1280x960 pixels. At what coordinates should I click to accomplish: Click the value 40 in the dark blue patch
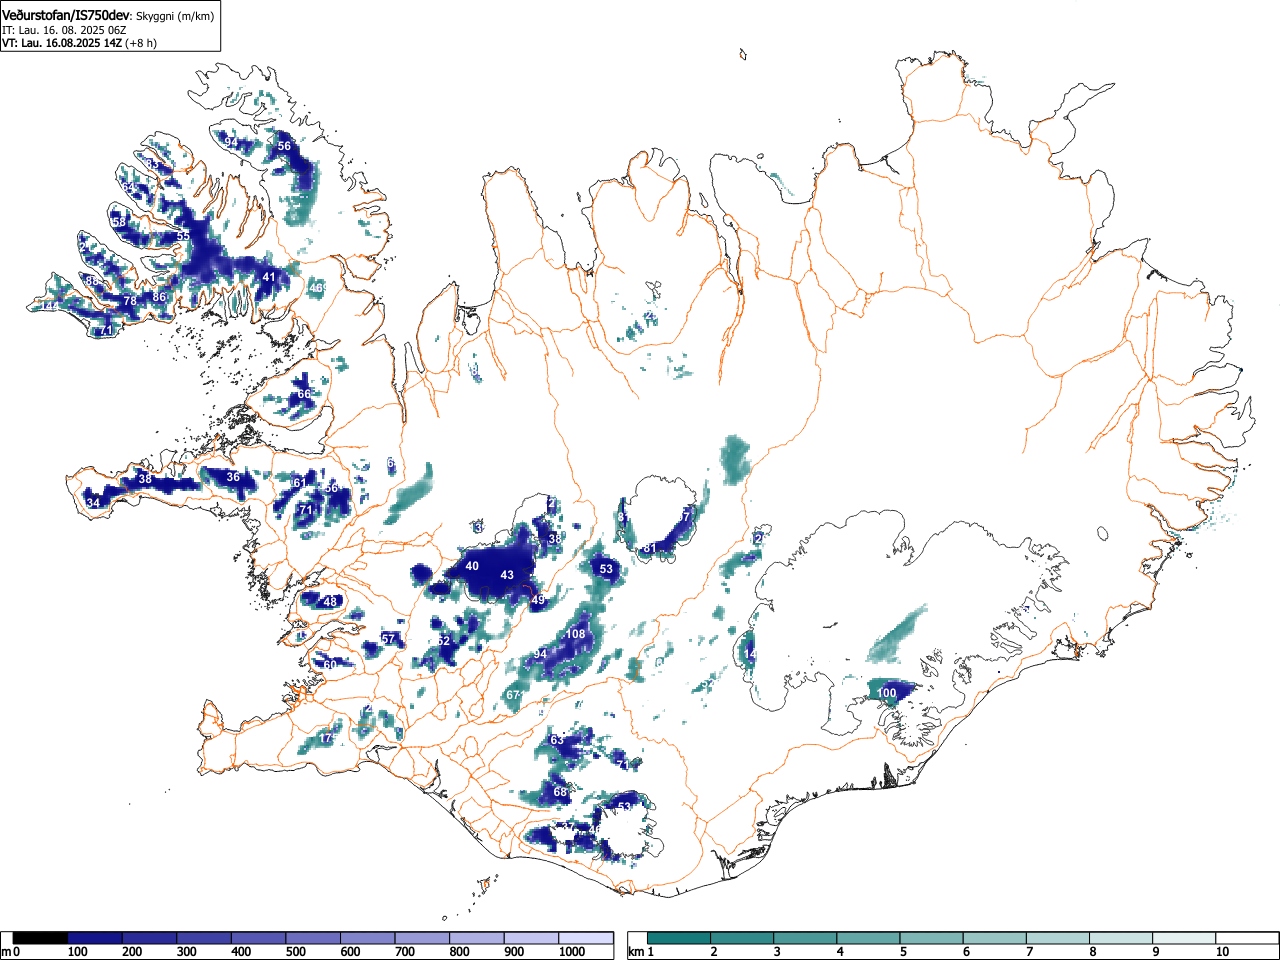(472, 566)
